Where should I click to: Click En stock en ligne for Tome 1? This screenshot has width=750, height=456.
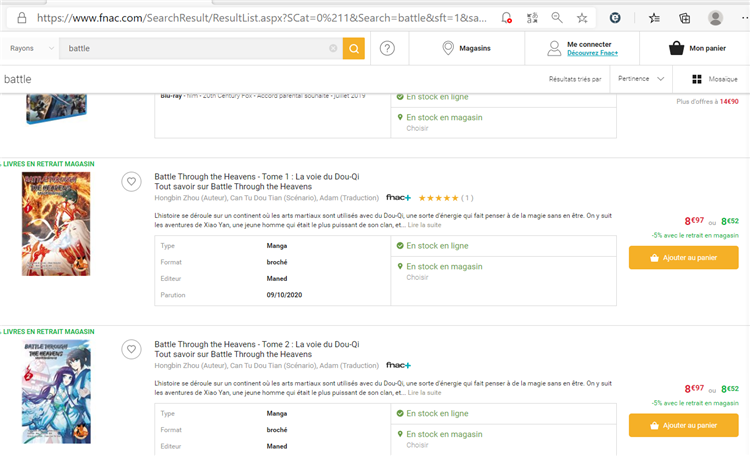coord(437,246)
